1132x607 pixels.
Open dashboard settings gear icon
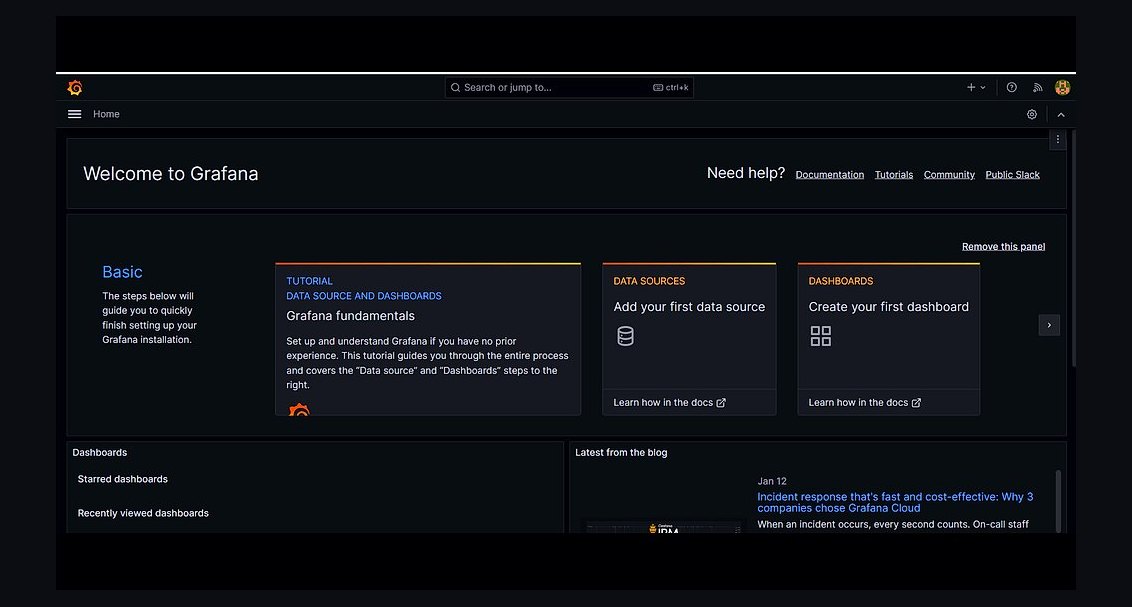pyautogui.click(x=1032, y=114)
